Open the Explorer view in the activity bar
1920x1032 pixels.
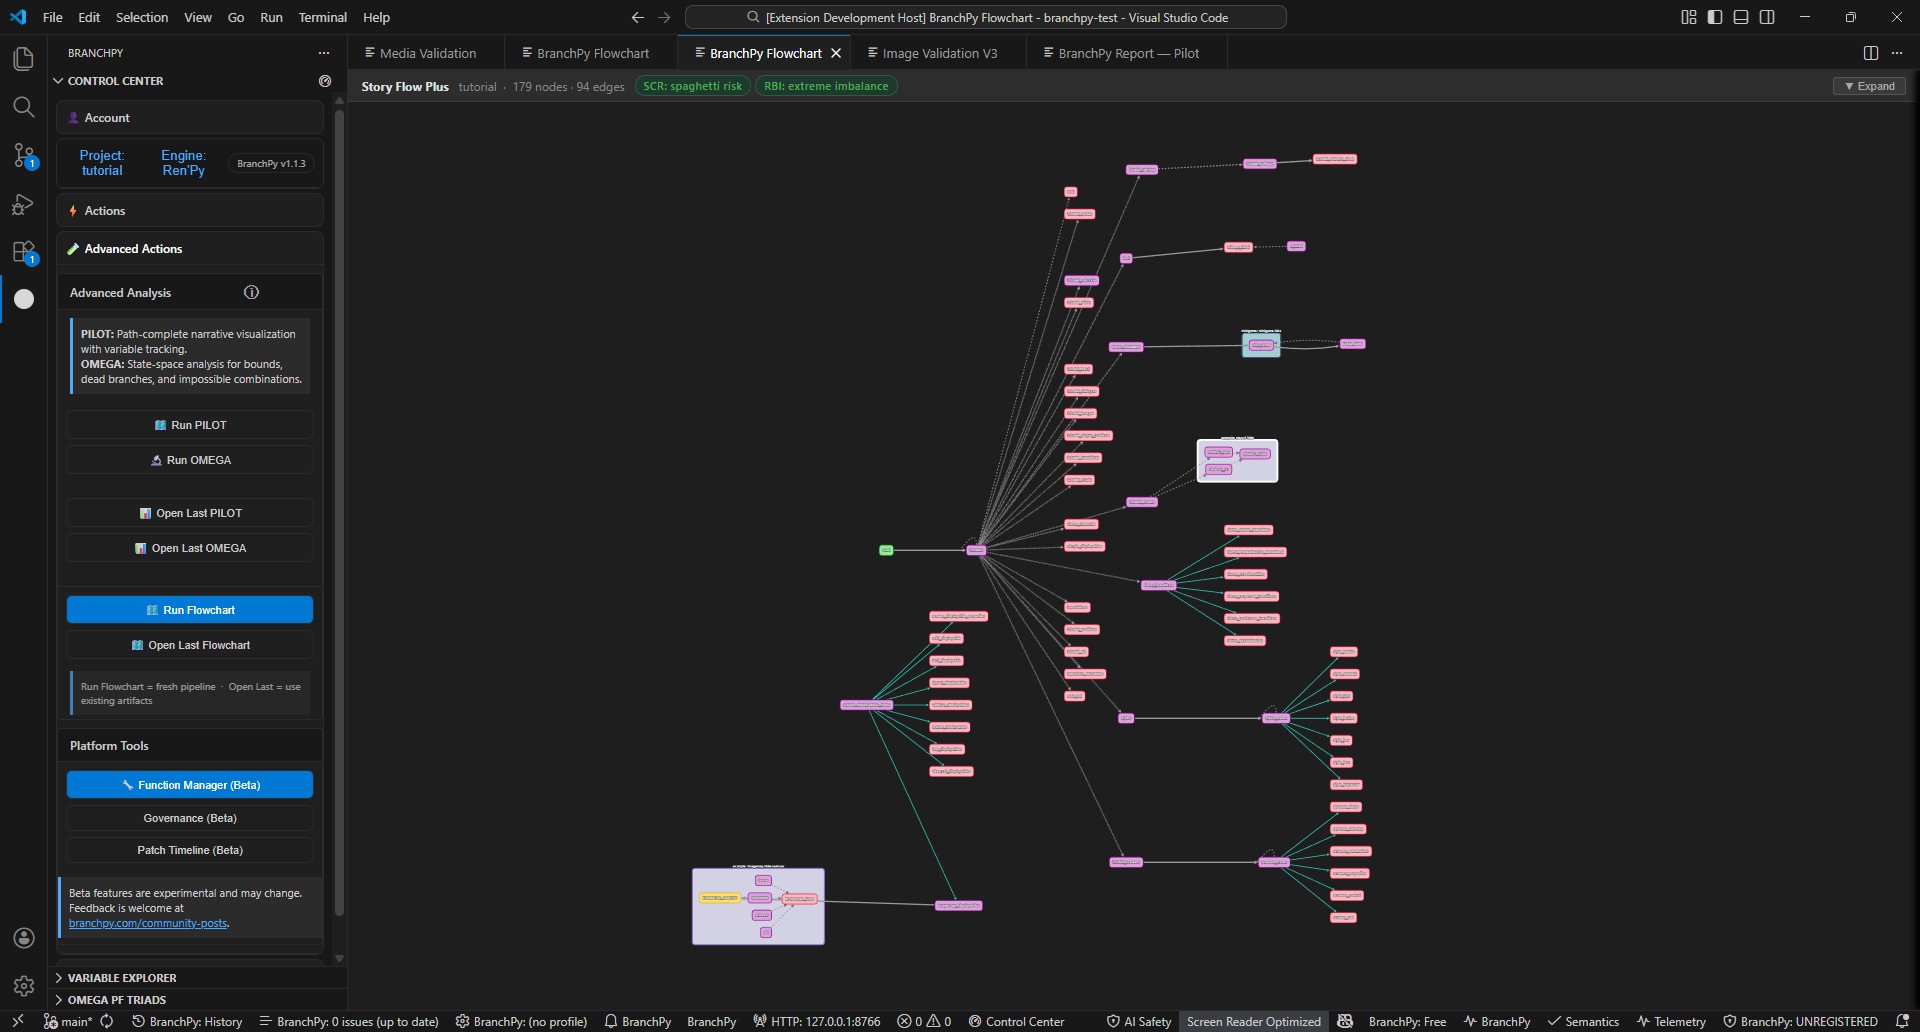23,59
